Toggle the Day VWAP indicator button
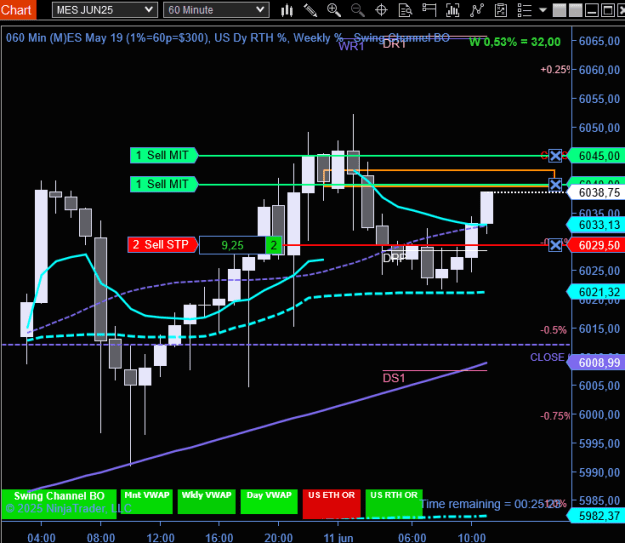Viewport: 625px width, 543px height. pyautogui.click(x=269, y=501)
